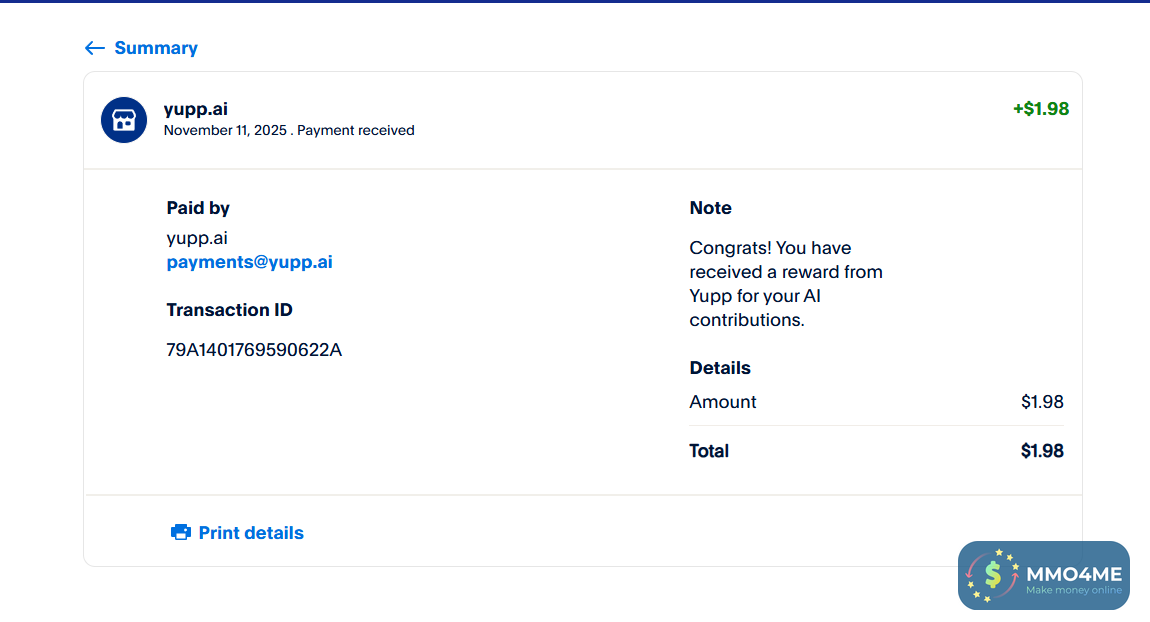Click the Details heading

click(720, 368)
